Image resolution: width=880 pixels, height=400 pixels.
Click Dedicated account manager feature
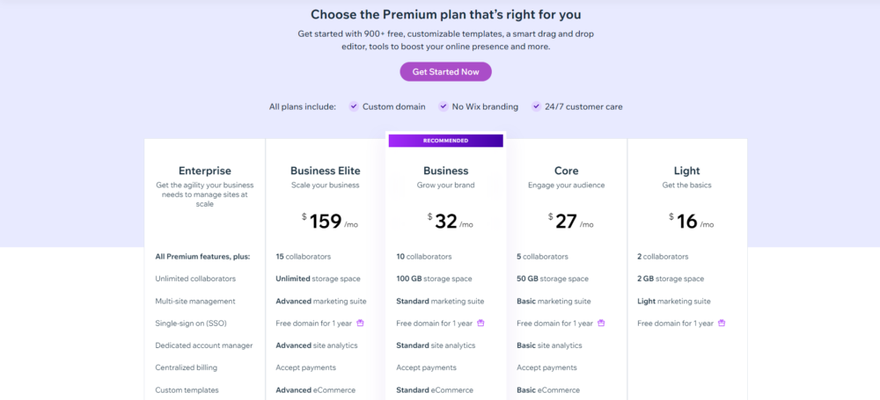pos(204,346)
